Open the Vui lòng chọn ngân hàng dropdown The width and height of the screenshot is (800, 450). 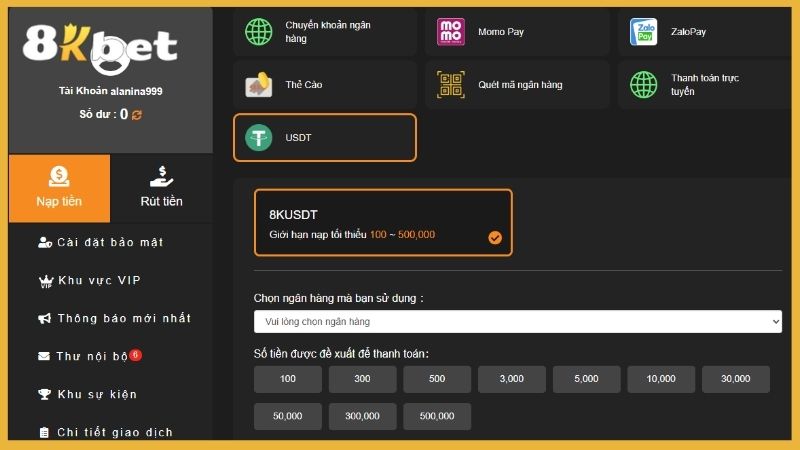click(x=518, y=321)
